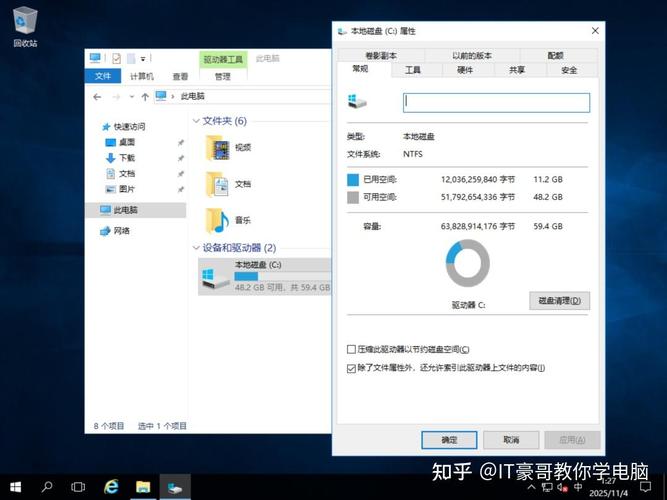Close the 本地磁盘 (C:) 属性 dialog
The width and height of the screenshot is (667, 500).
pyautogui.click(x=595, y=31)
